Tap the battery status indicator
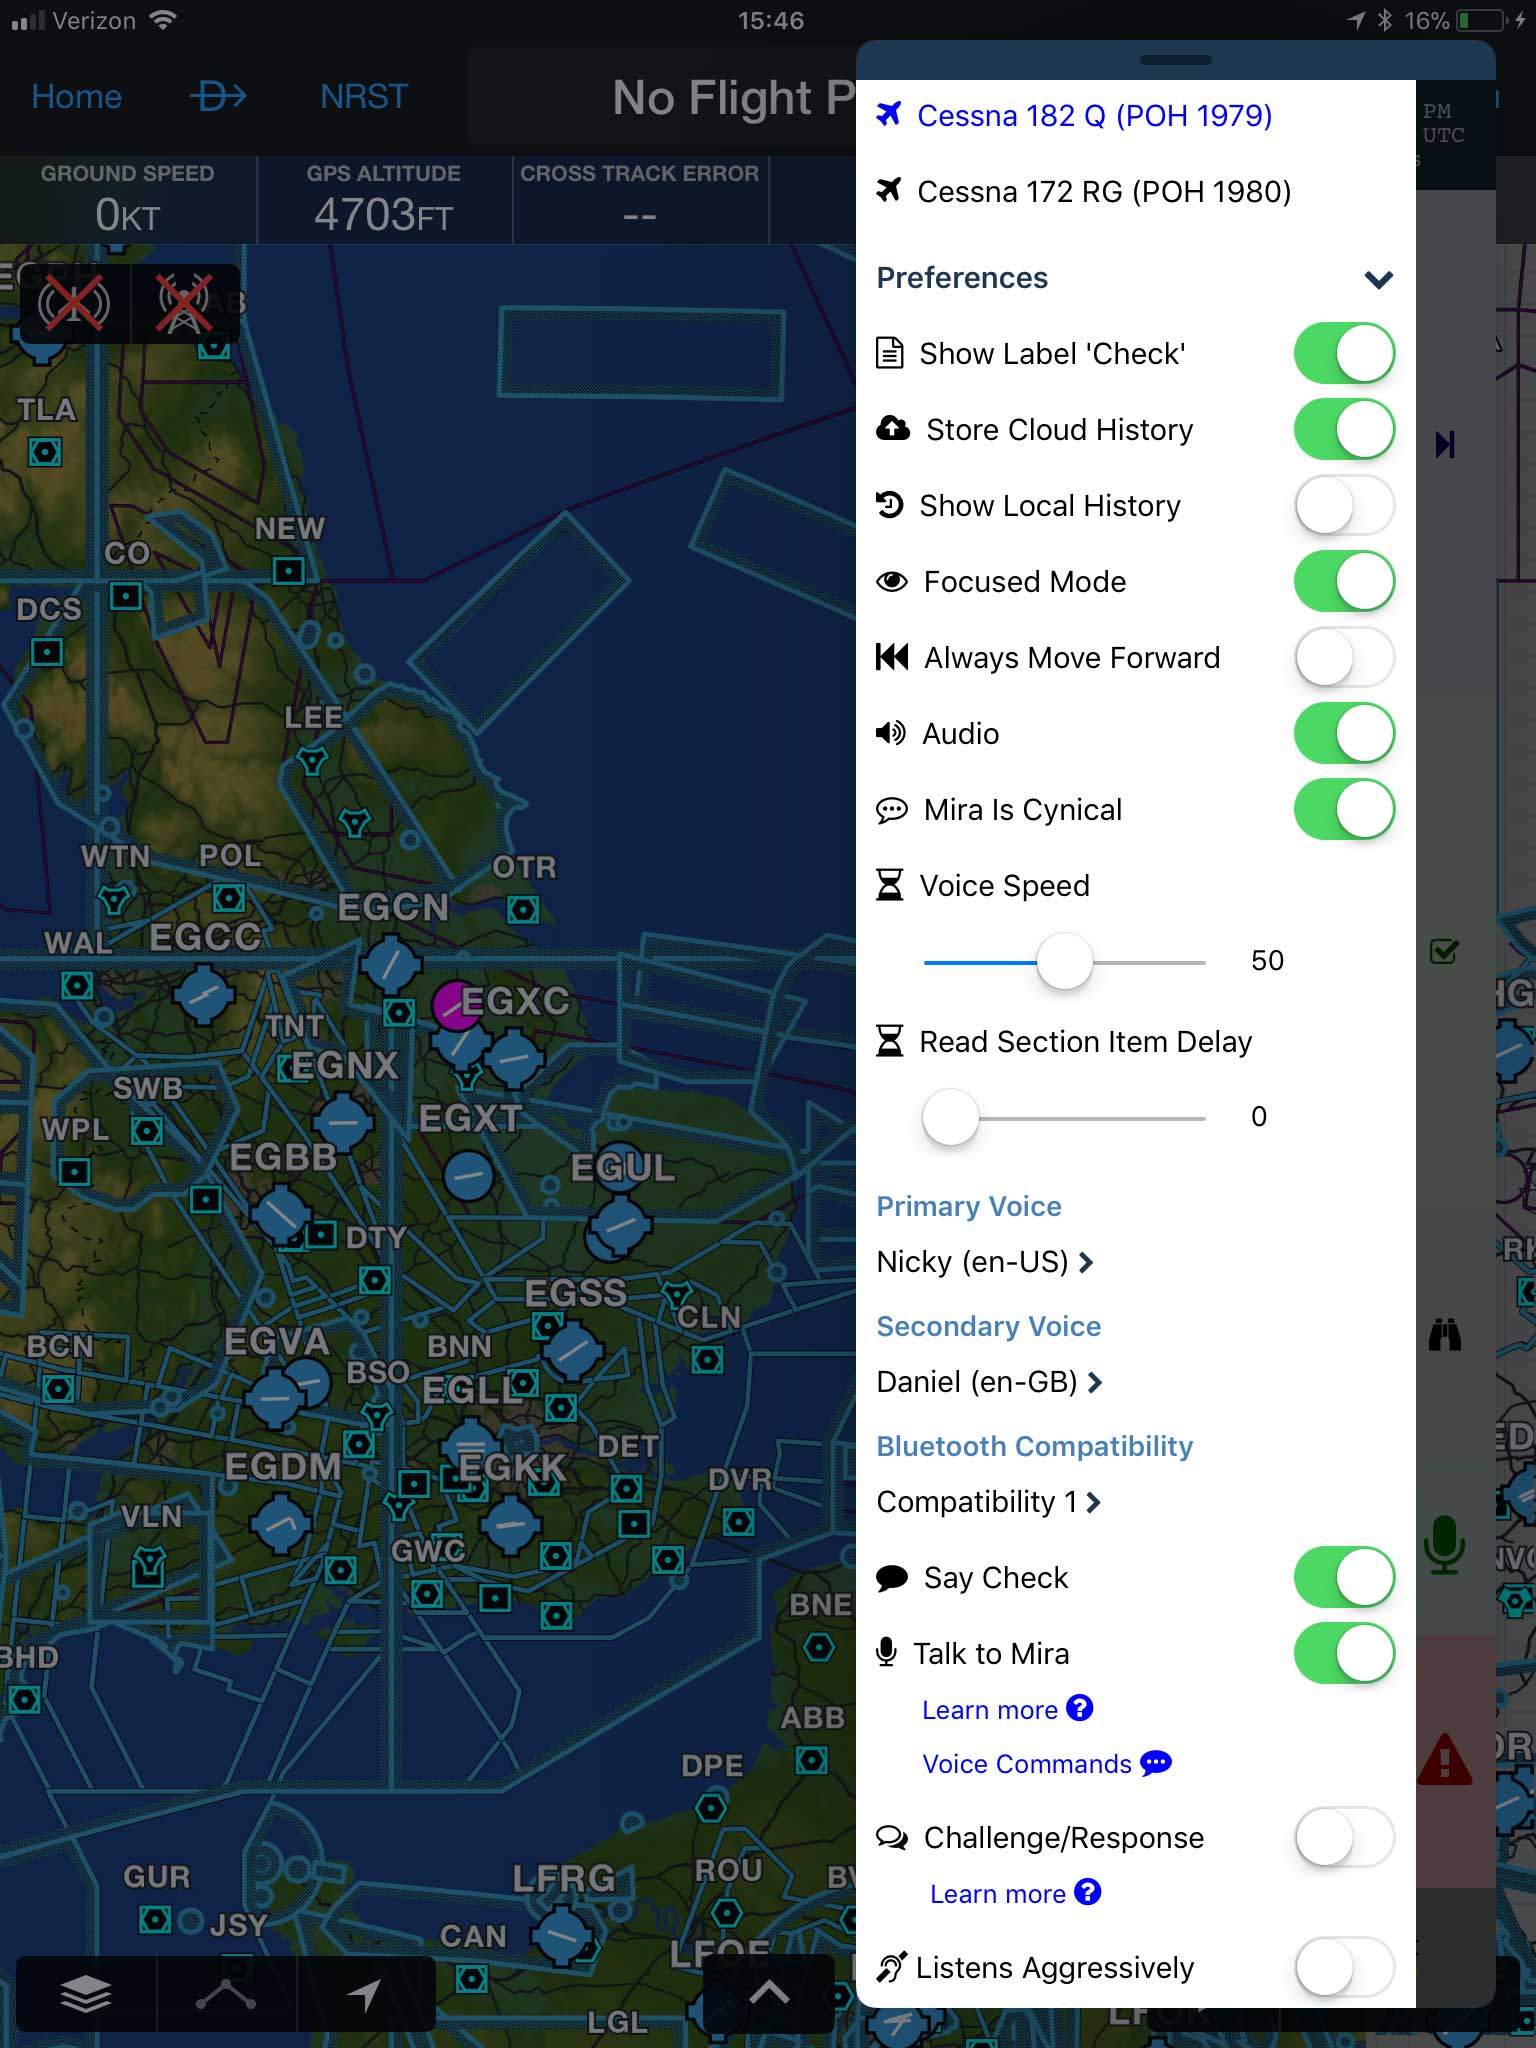1536x2048 pixels. (x=1484, y=20)
